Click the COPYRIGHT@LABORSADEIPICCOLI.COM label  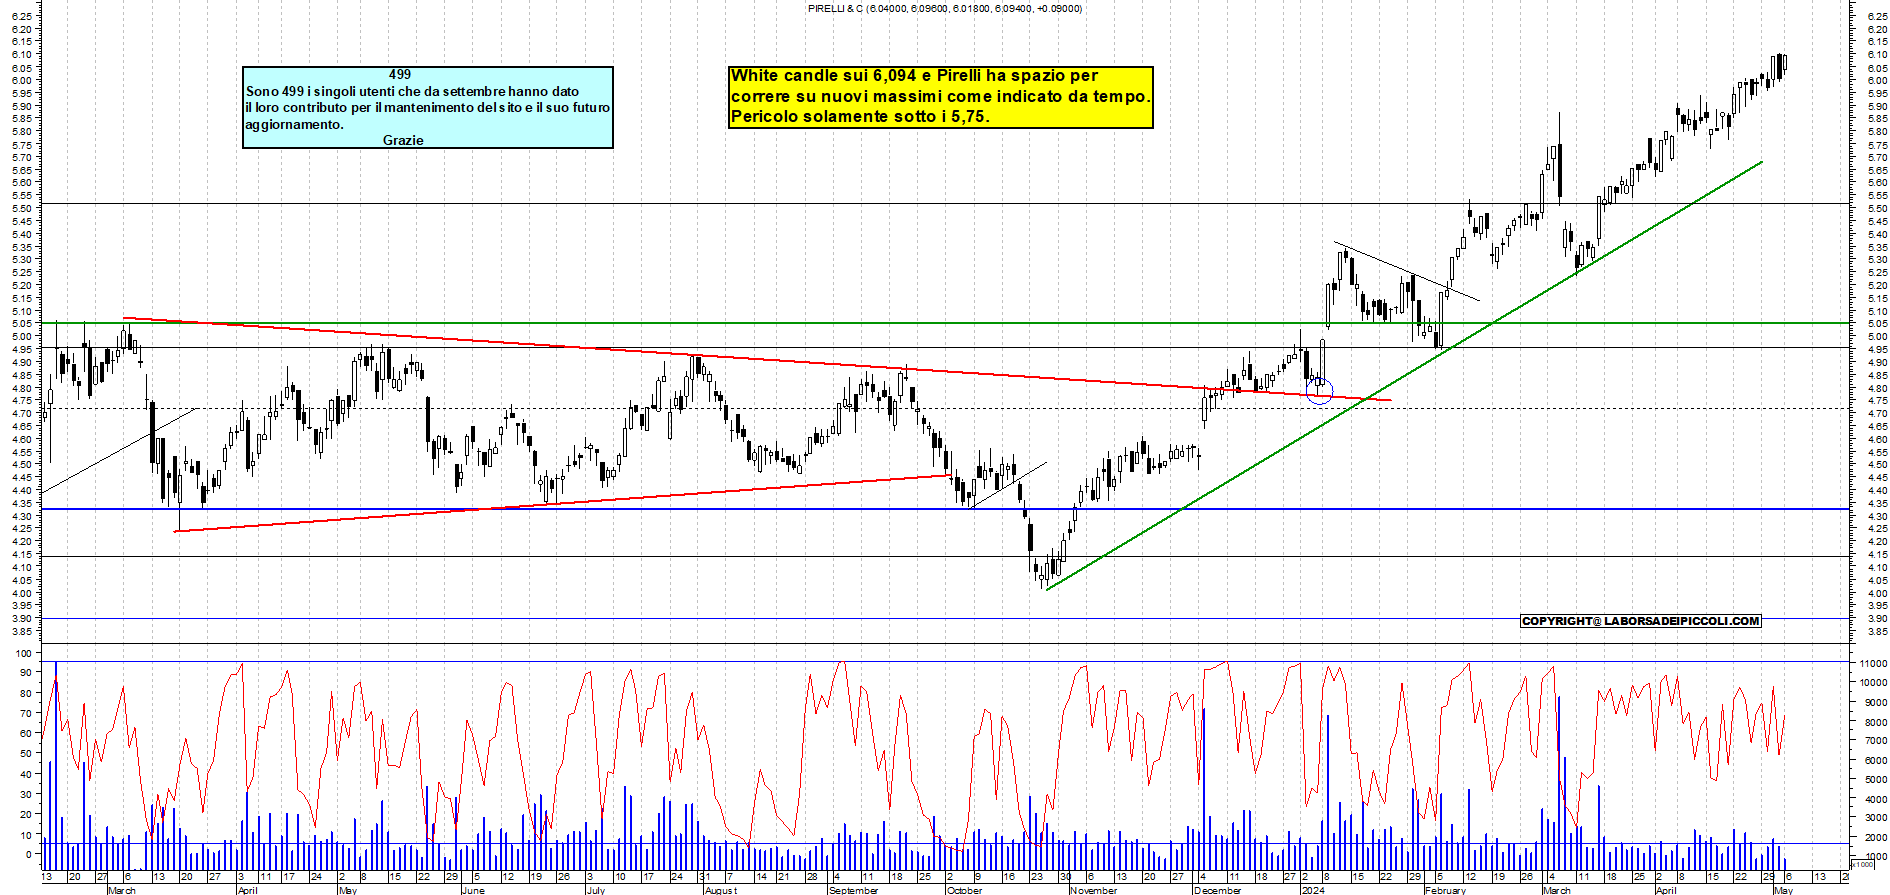pyautogui.click(x=1640, y=621)
